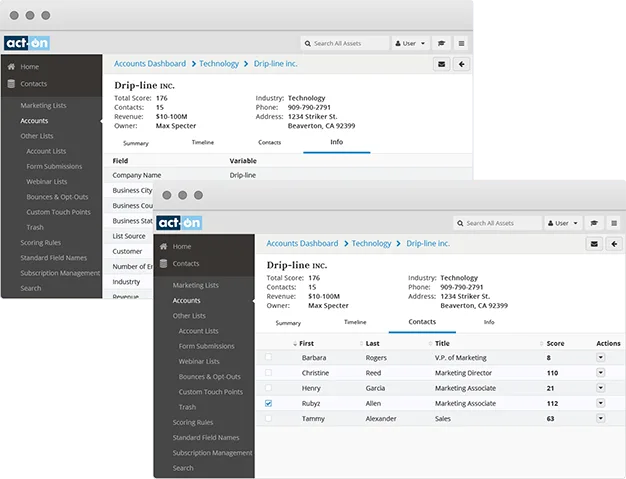Switch to the Info tab in the front window
This screenshot has width=626, height=479.
489,322
